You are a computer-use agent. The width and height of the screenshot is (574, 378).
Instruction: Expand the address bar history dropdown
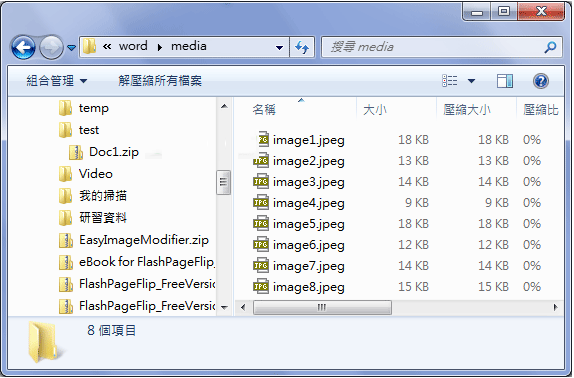[279, 47]
